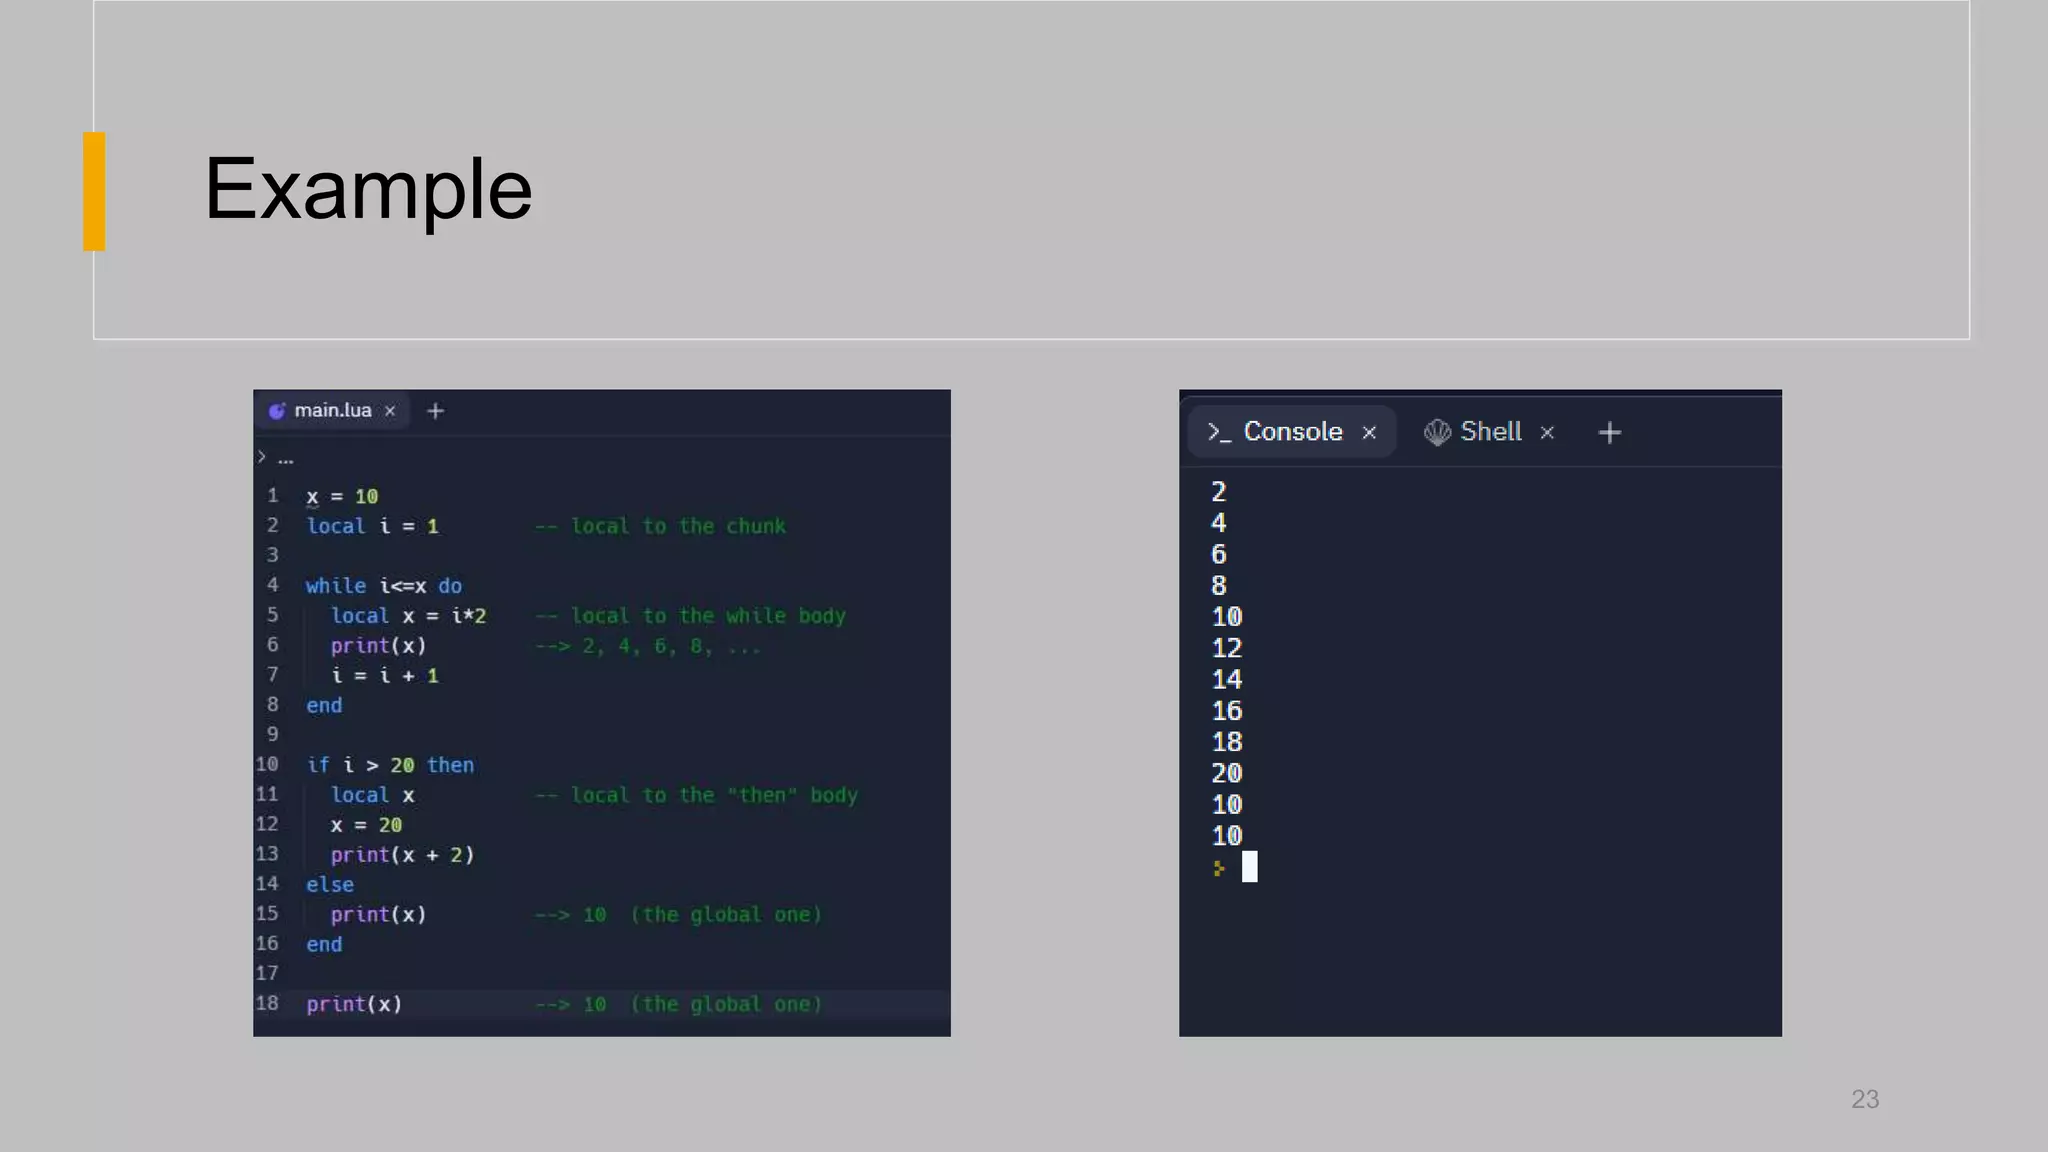The image size is (2048, 1152).
Task: Close the Shell tab
Action: (1547, 432)
